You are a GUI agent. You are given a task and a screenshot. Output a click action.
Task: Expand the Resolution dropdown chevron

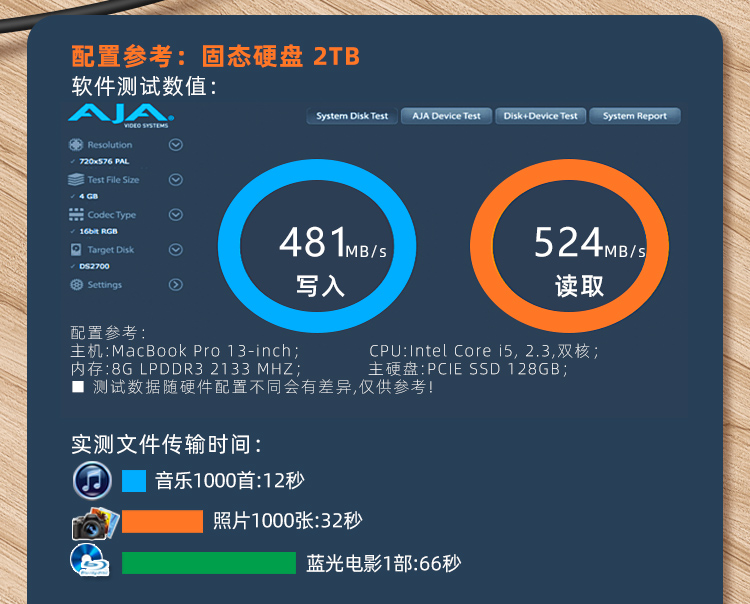point(176,144)
